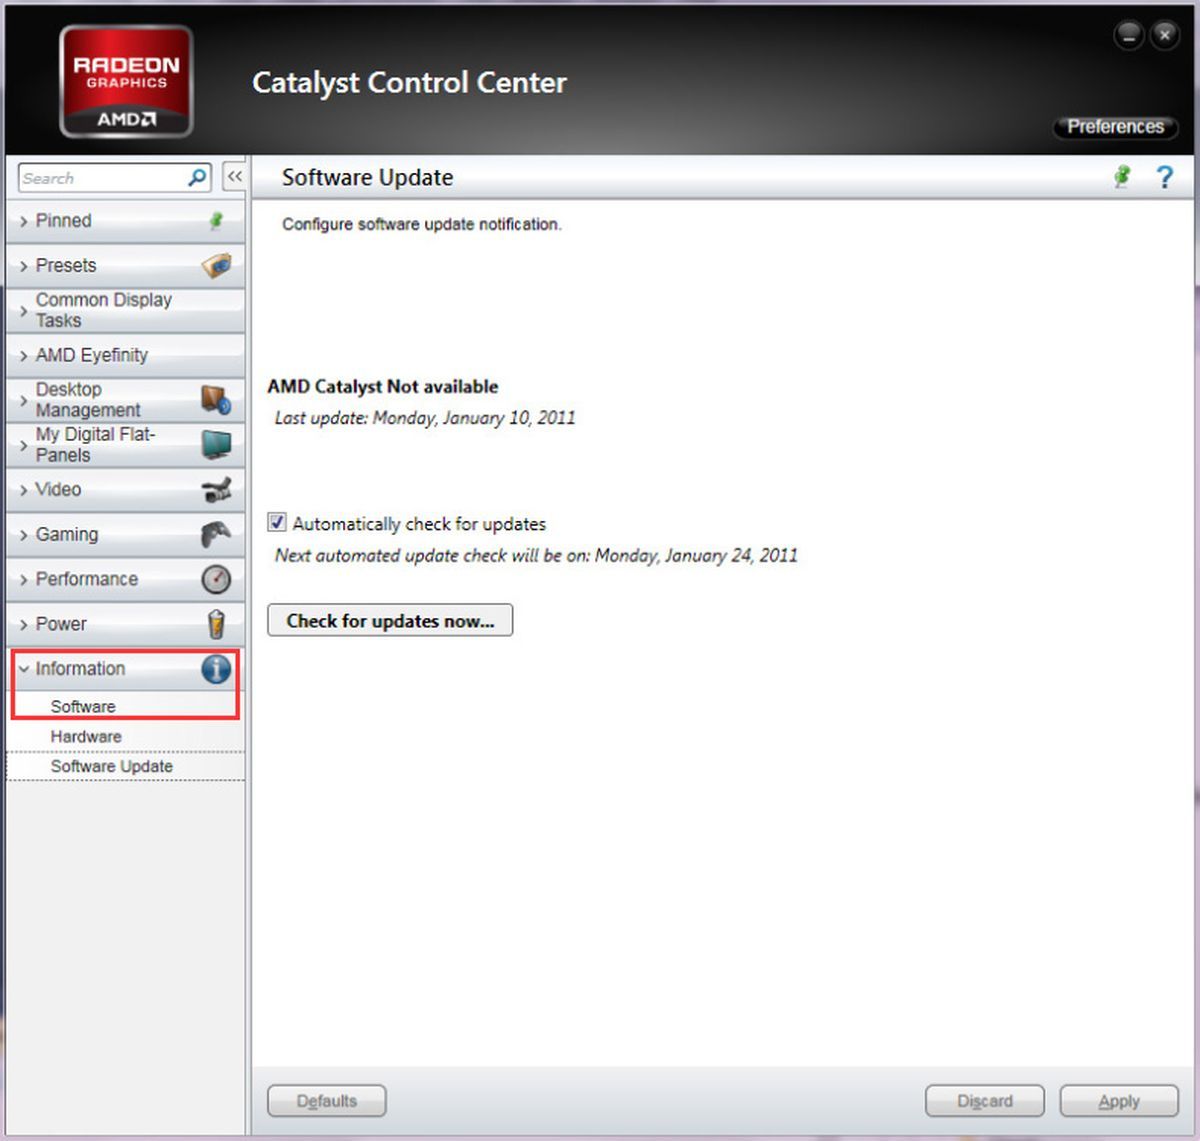Open the Performance menu item

(125, 579)
